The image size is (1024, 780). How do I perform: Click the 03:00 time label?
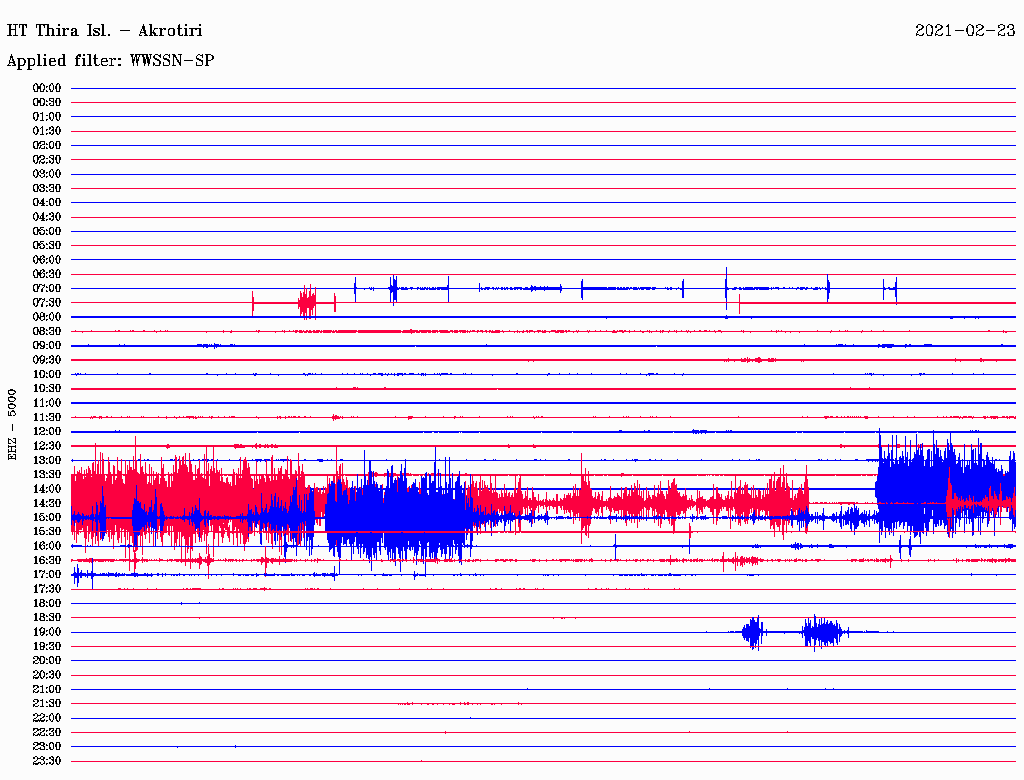[47, 174]
